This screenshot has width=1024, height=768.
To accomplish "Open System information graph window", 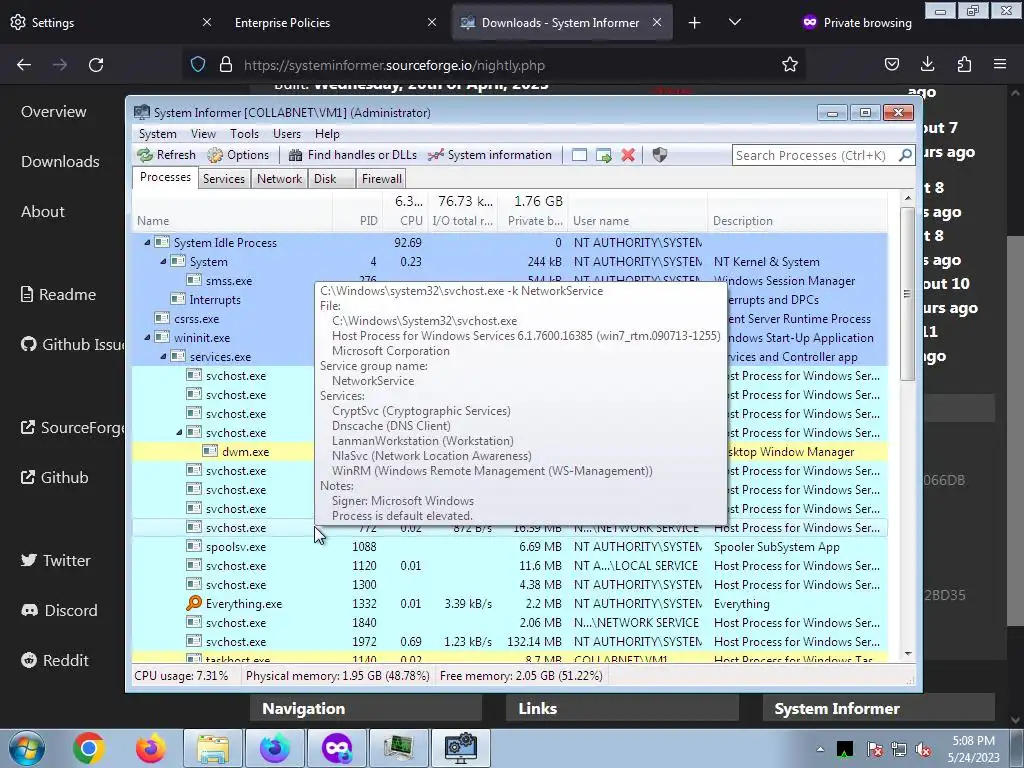I will [490, 155].
